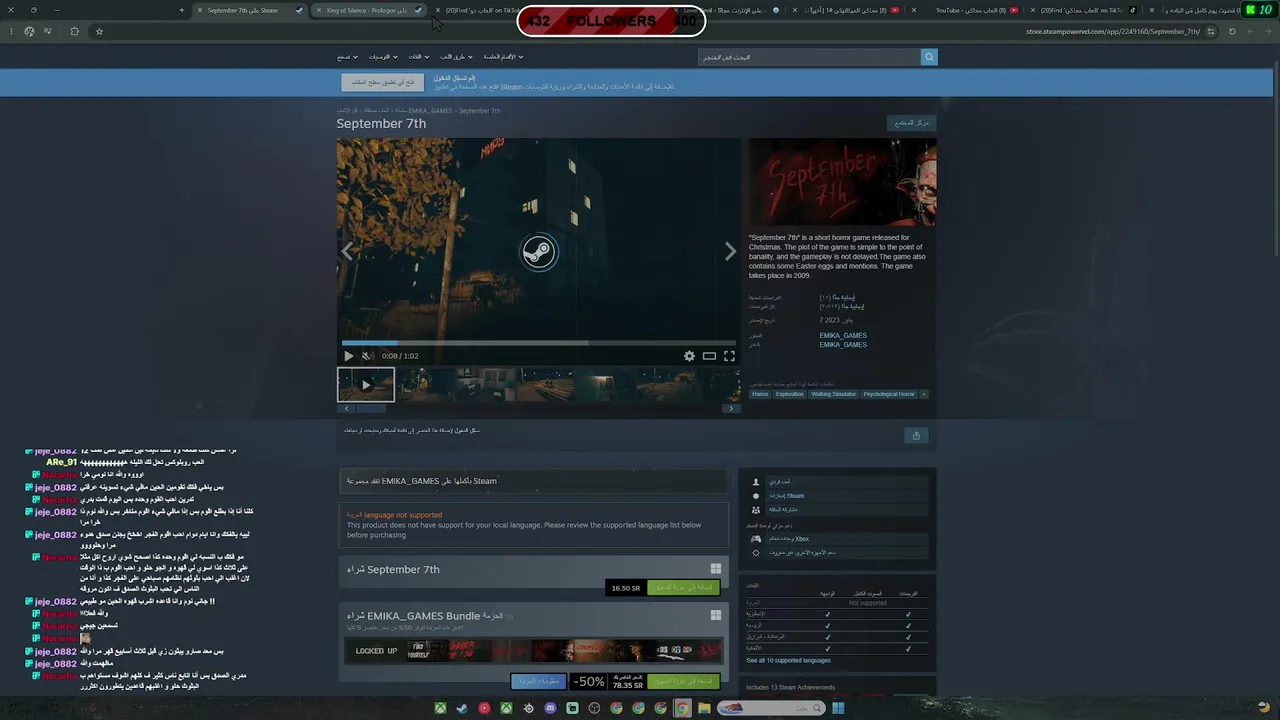Viewport: 1280px width, 720px height.
Task: Expand the fourth store nav dropdown
Action: tap(457, 57)
